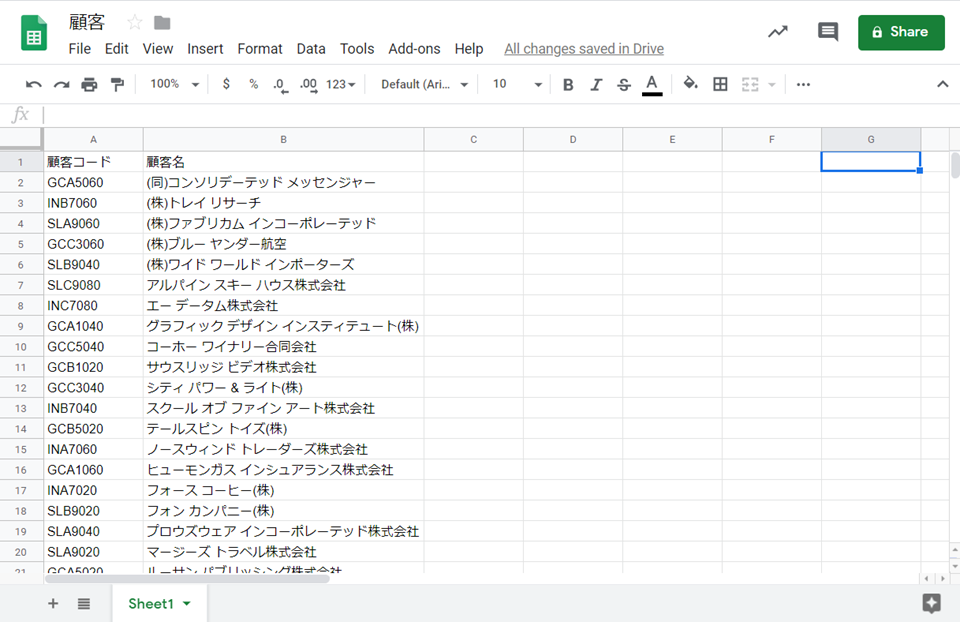
Task: Activate the paint format tool
Action: pyautogui.click(x=117, y=84)
